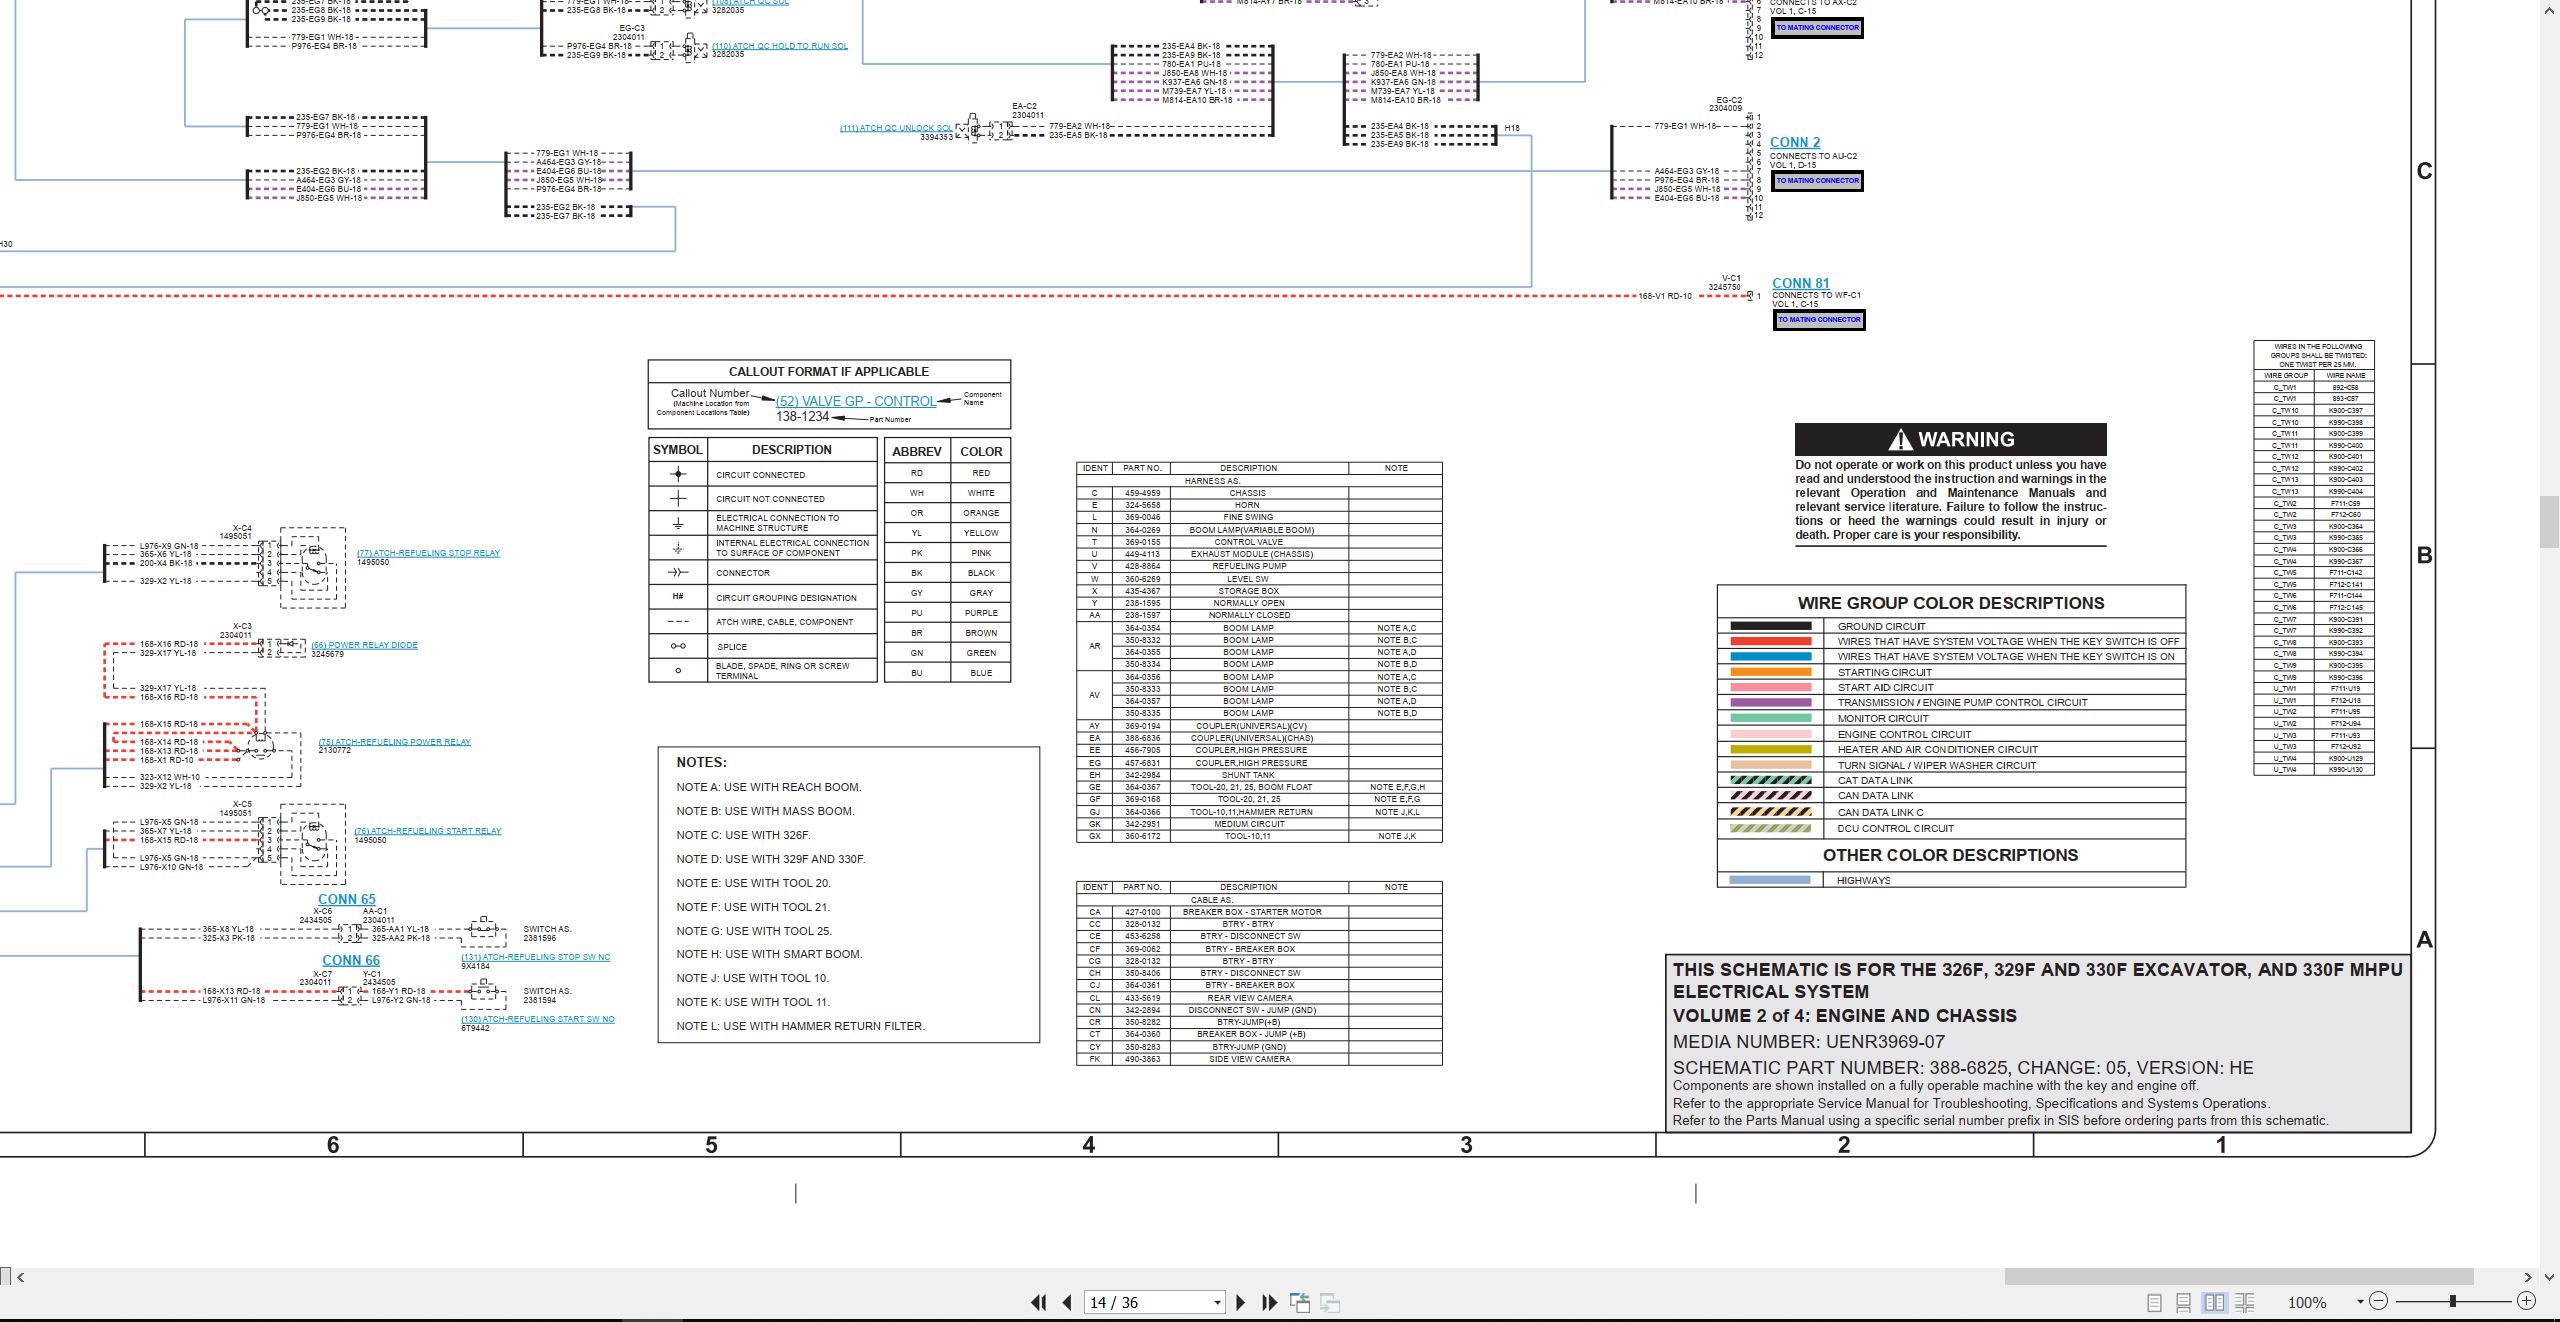Click the WIRE GROUP COLOR DESCRIPTIONS heading

point(1950,603)
